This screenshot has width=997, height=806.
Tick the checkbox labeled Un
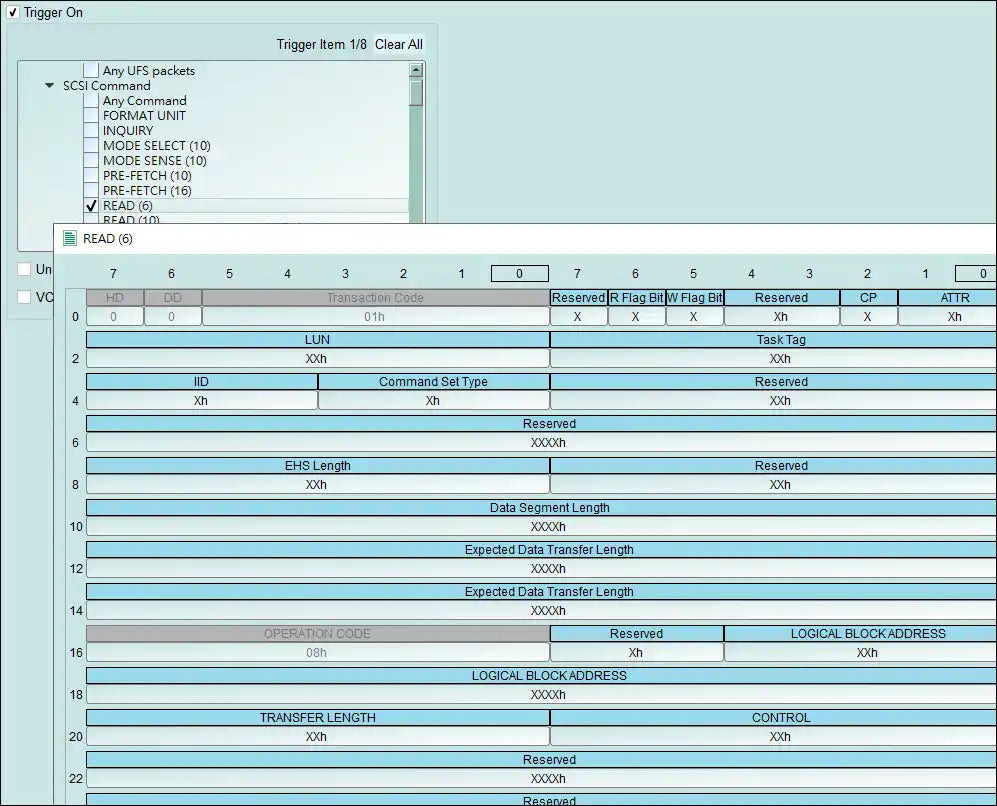(24, 269)
